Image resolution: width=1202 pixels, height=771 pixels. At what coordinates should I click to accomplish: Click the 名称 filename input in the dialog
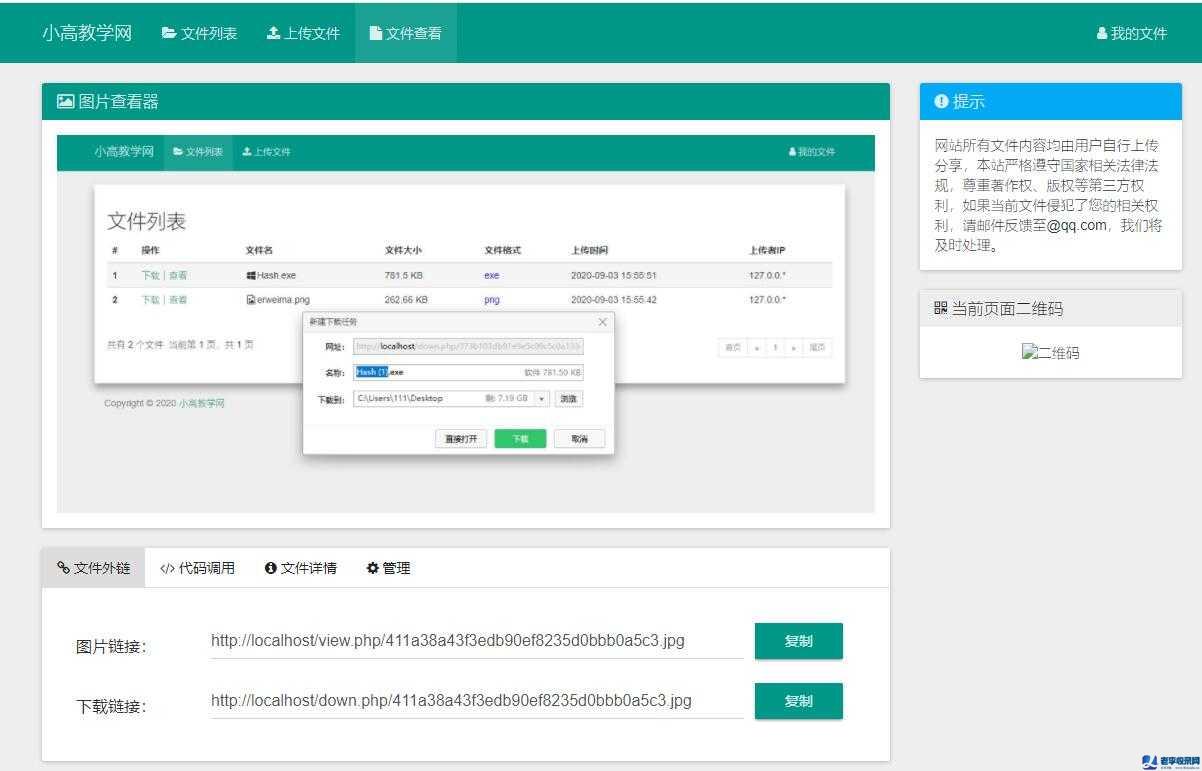point(467,371)
